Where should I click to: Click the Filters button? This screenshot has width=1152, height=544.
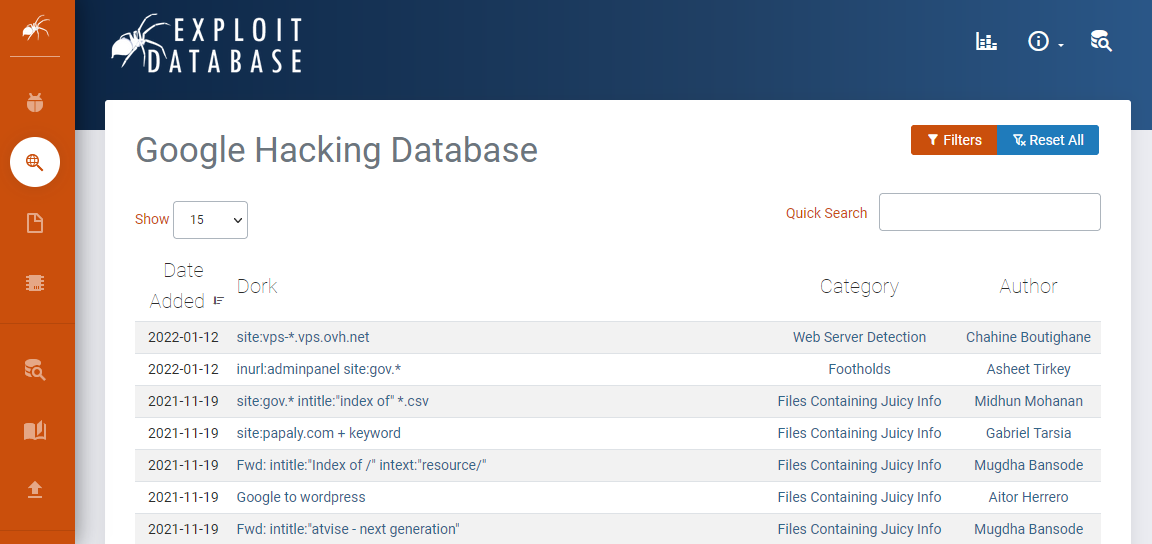[x=954, y=140]
